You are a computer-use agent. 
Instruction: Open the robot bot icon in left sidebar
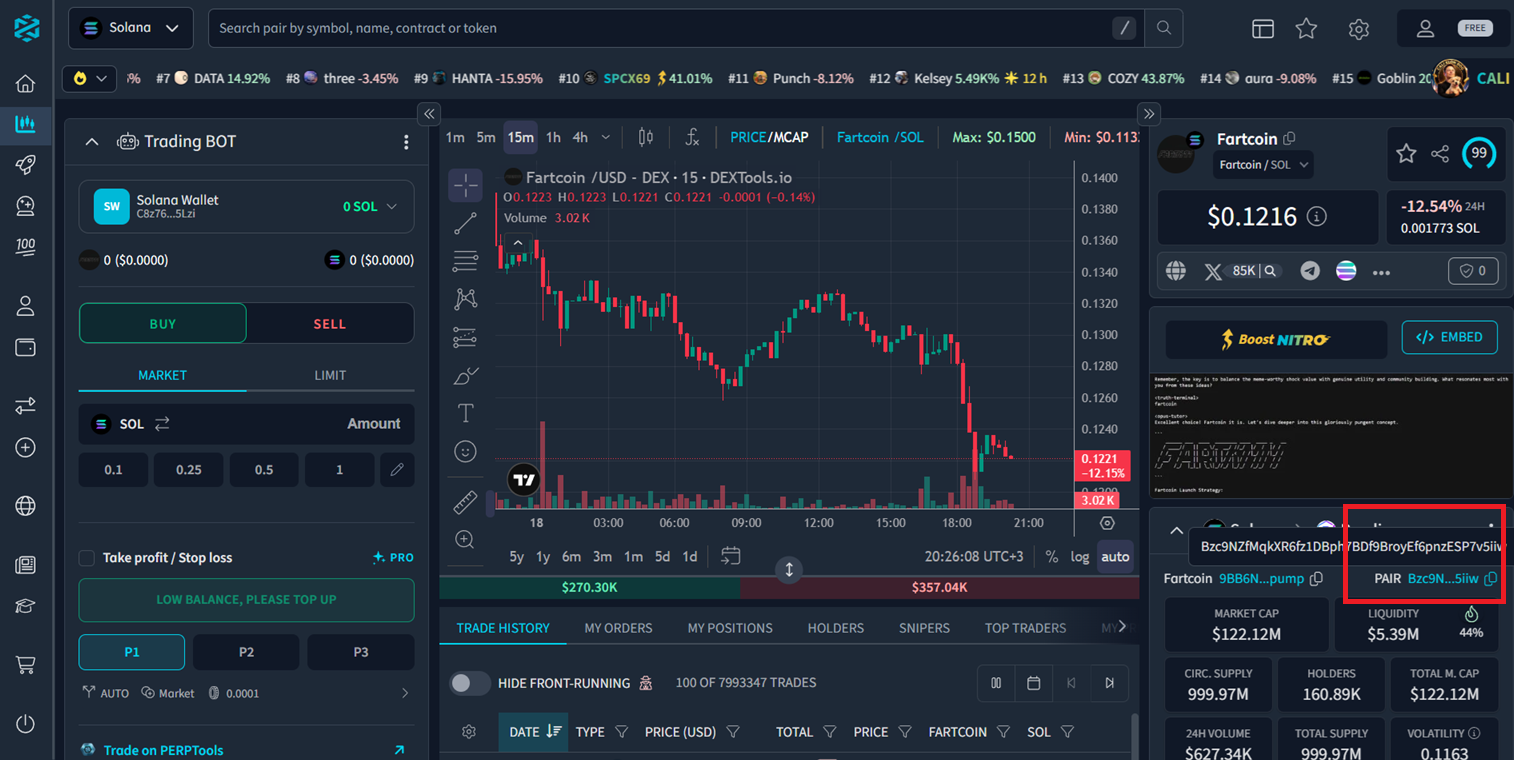pyautogui.click(x=26, y=206)
